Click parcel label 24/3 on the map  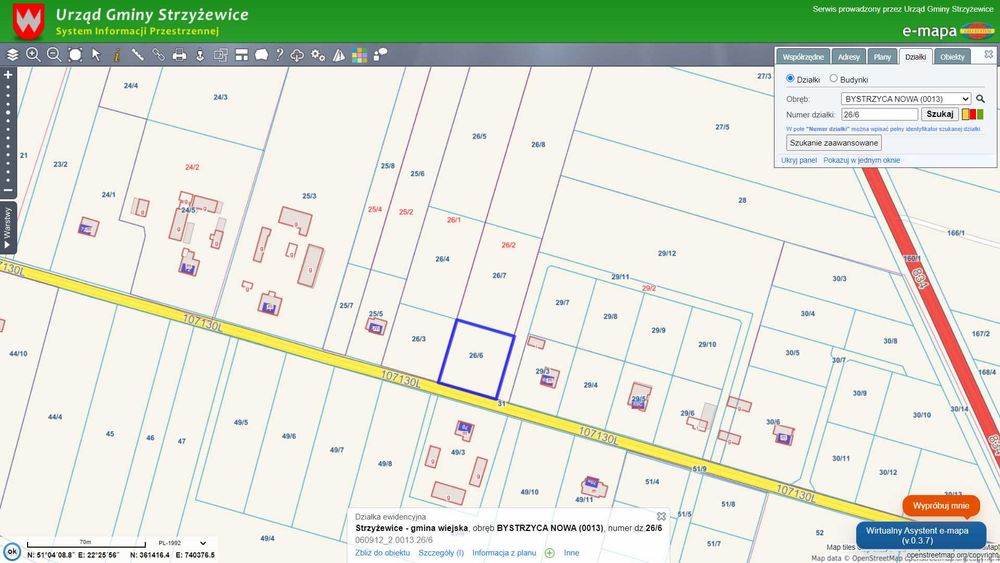[220, 97]
